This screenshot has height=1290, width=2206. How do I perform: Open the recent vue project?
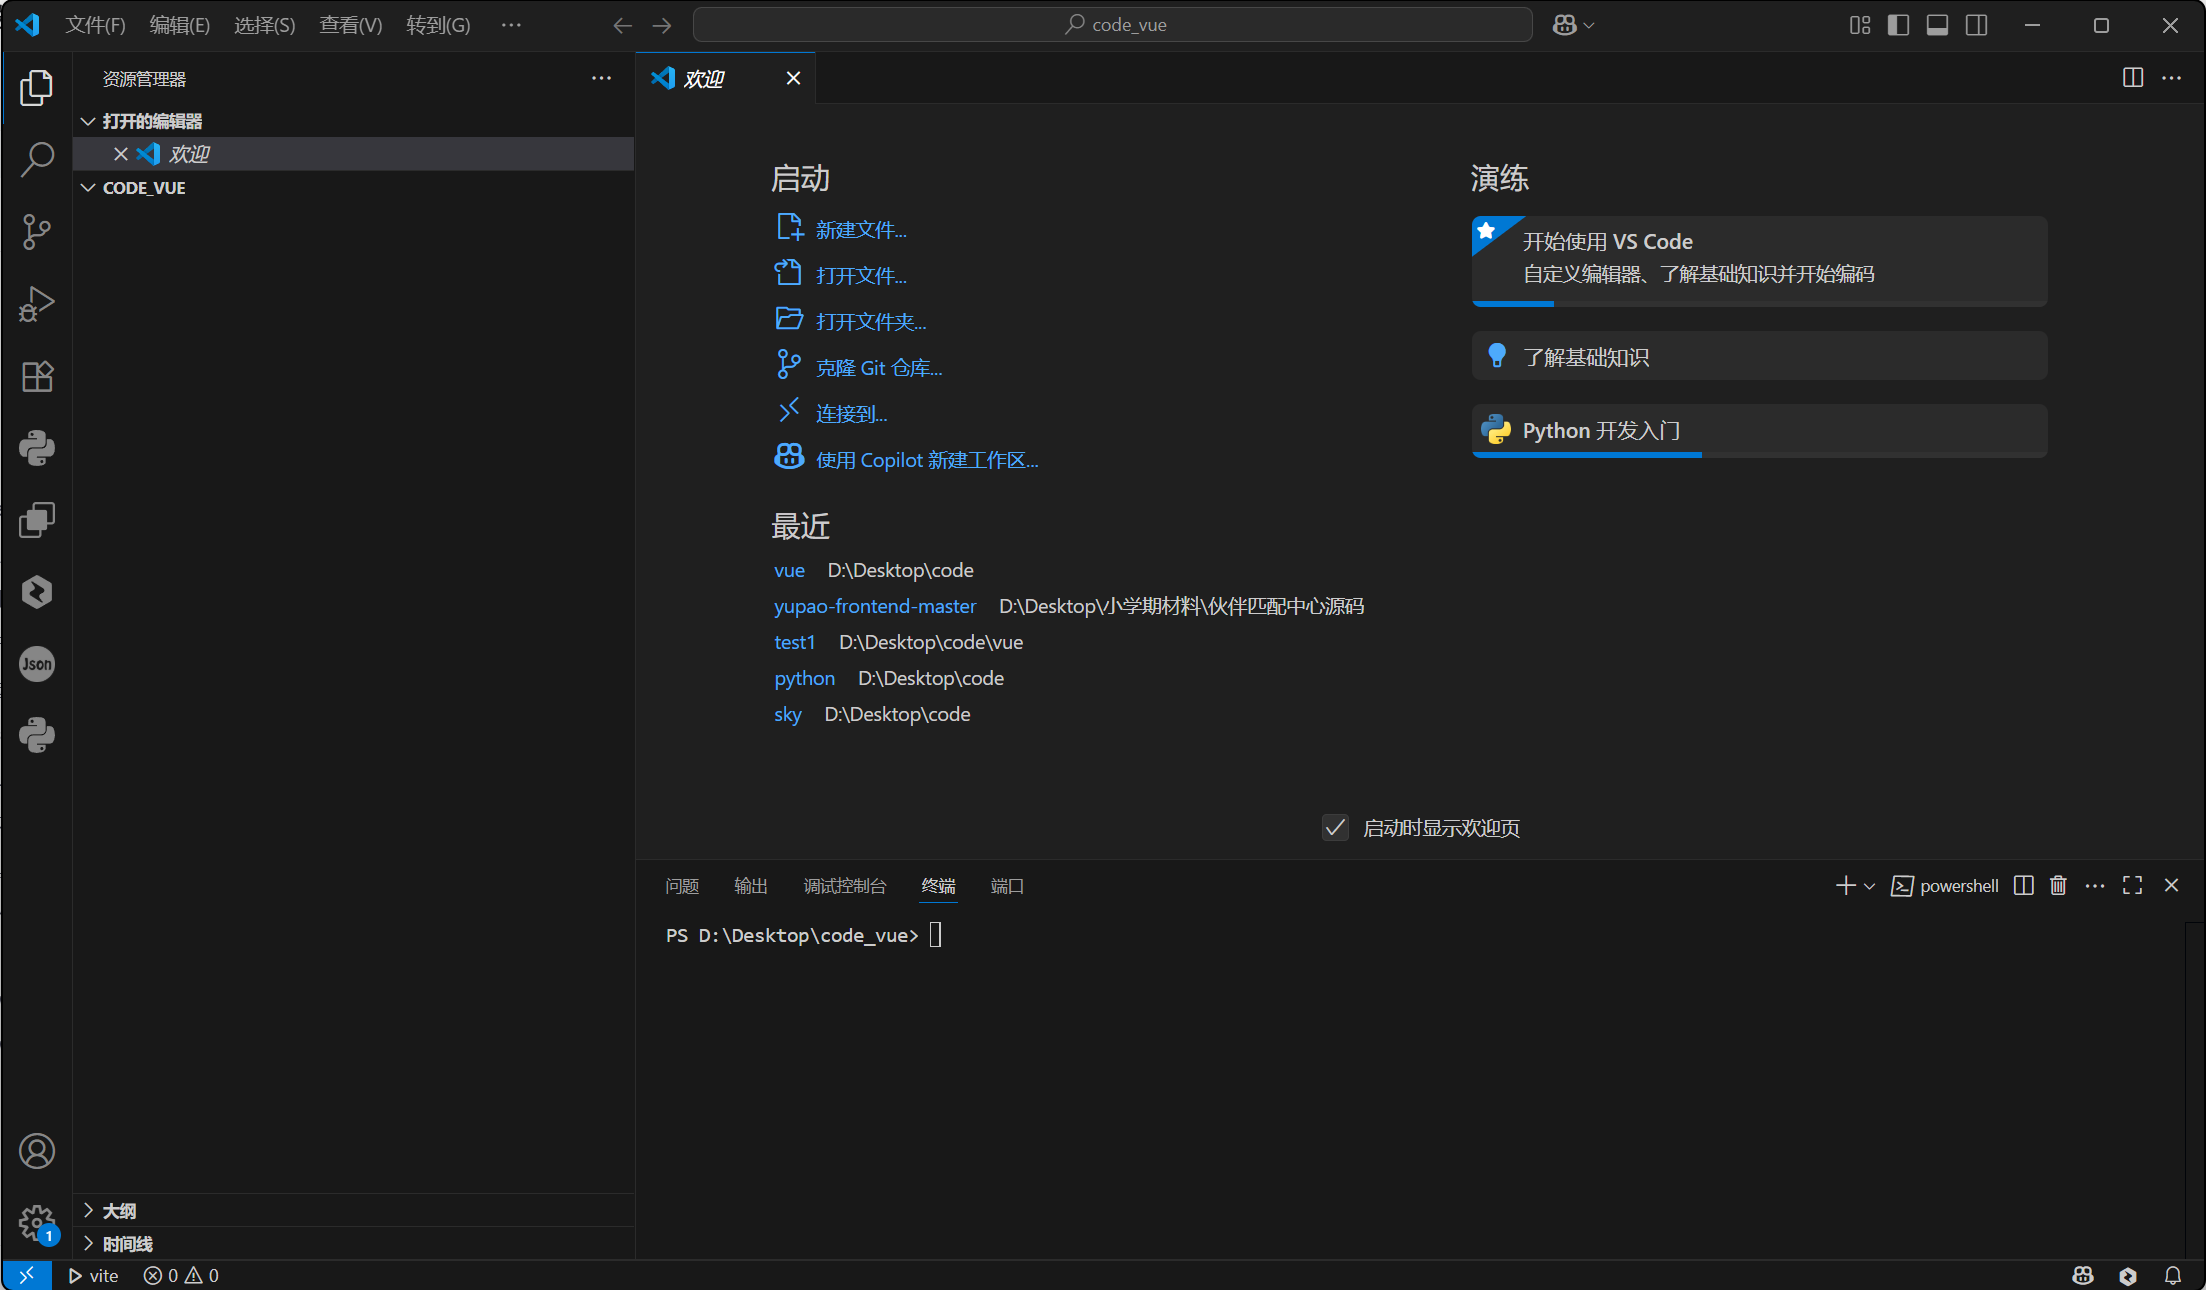789,570
